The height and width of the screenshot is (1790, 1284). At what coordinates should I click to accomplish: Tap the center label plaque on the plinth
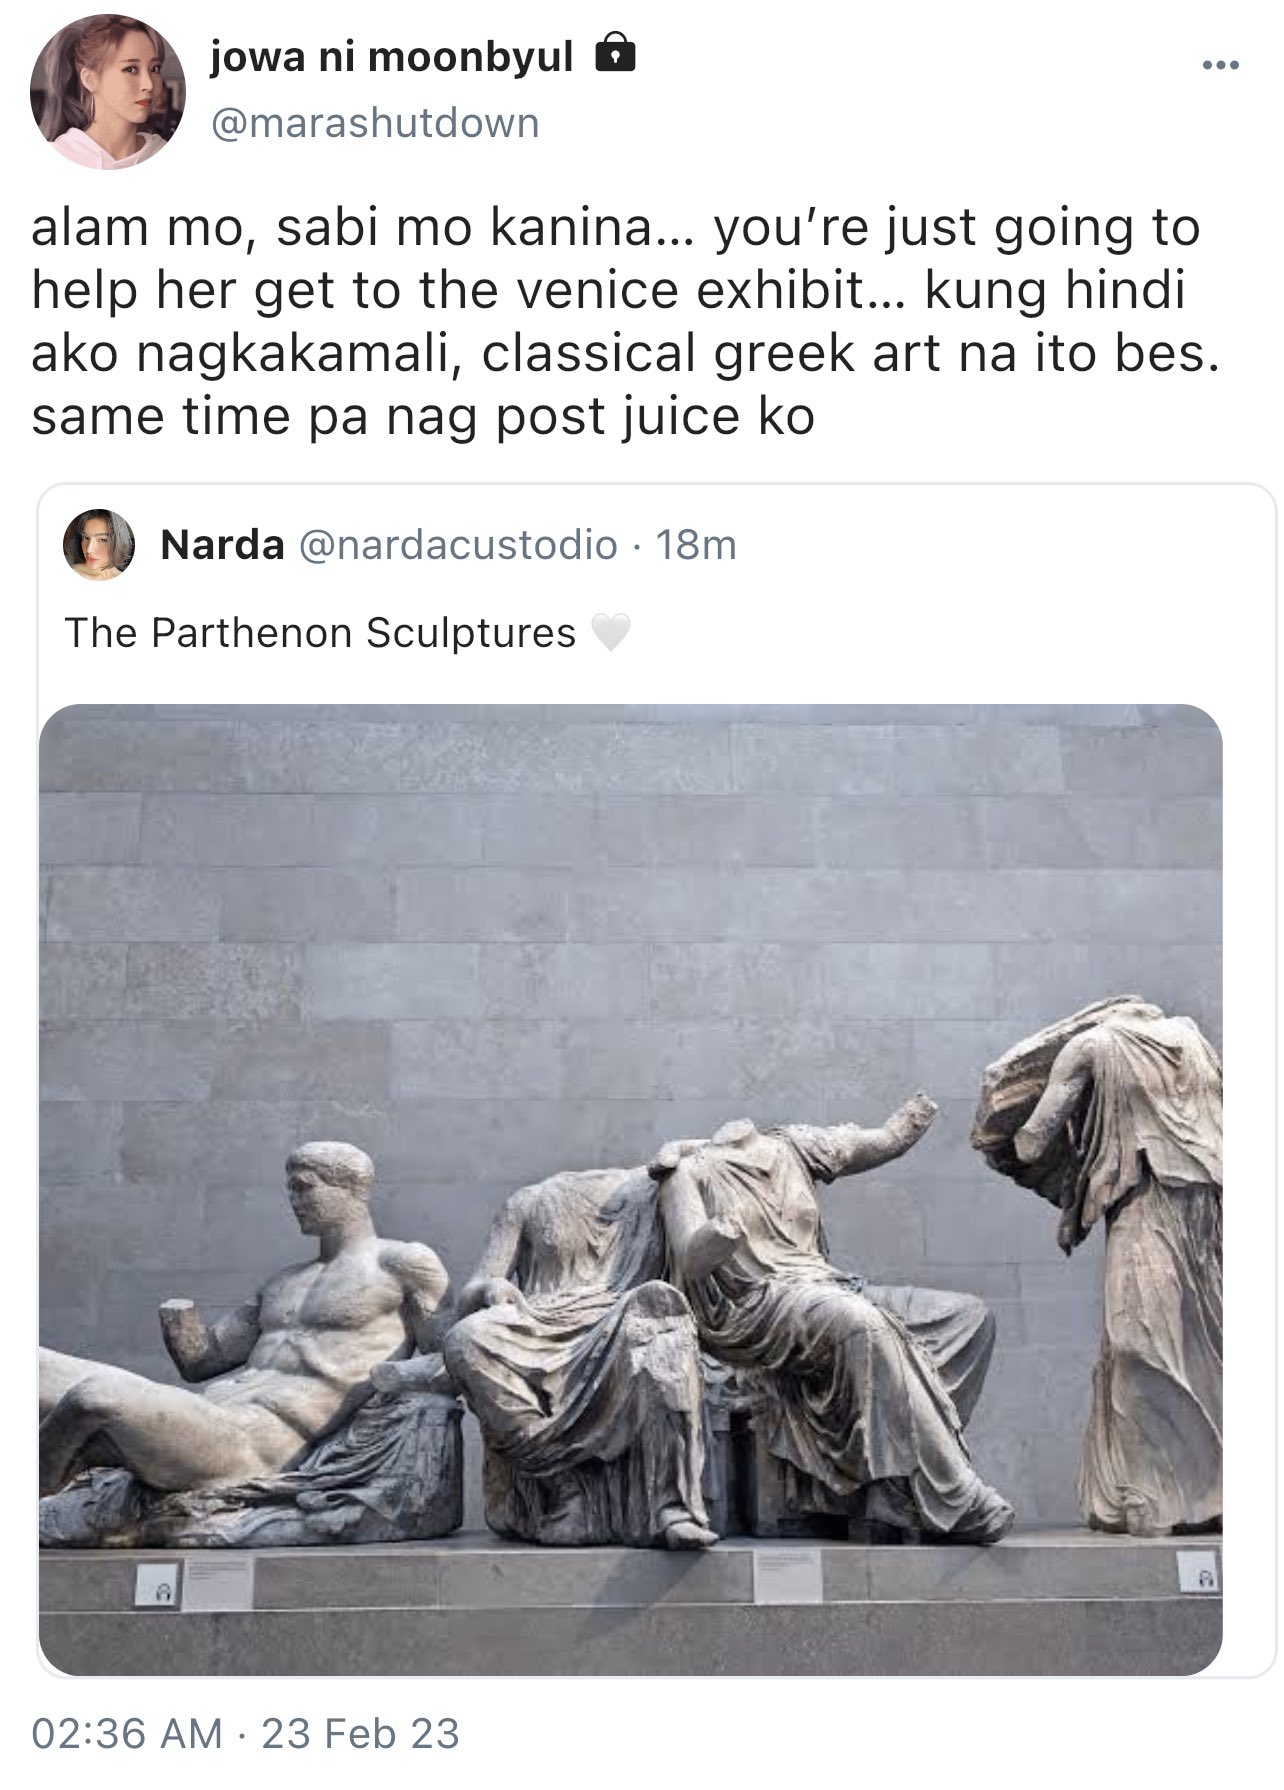point(787,1575)
